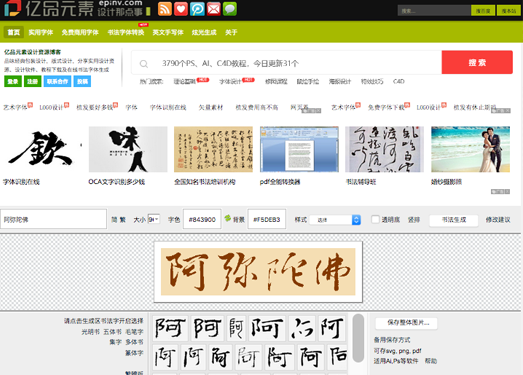This screenshot has height=375, width=523.
Task: Click the 阿弥陀佛 text input field
Action: coord(53,219)
